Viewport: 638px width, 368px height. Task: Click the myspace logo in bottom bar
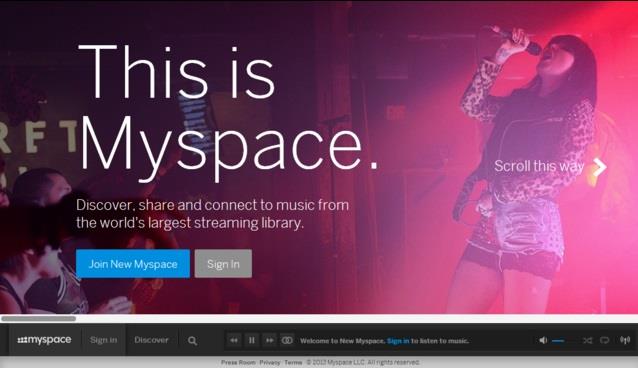tap(44, 340)
